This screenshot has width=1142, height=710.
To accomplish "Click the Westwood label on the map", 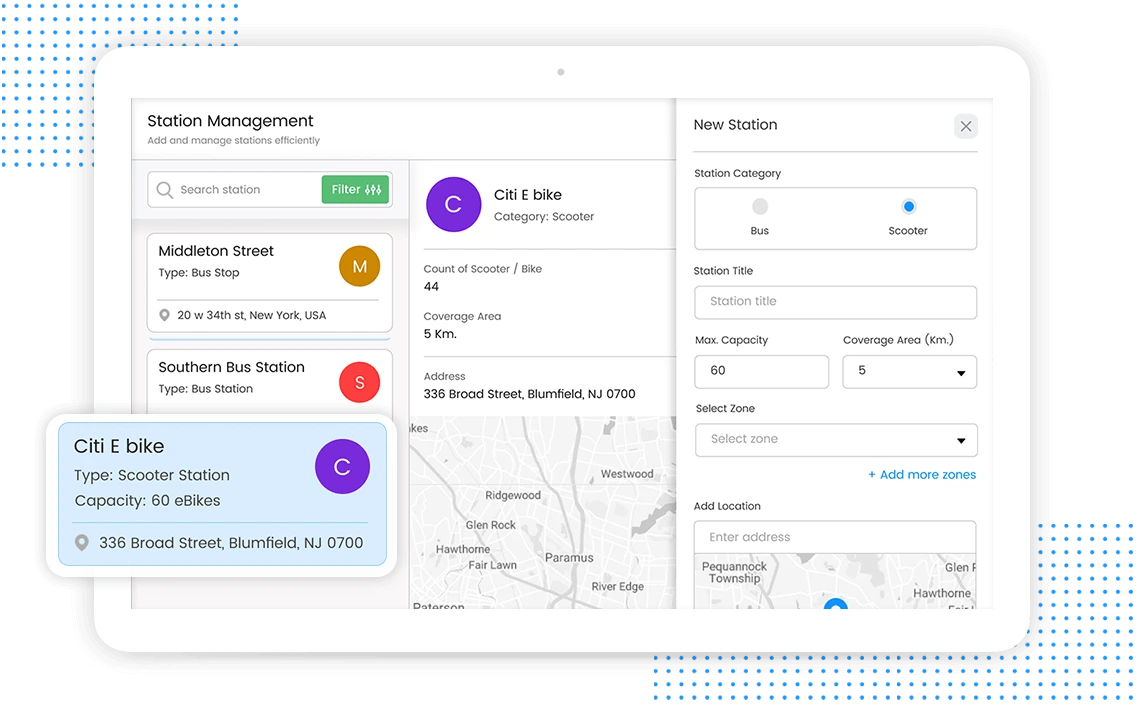I will [x=627, y=474].
